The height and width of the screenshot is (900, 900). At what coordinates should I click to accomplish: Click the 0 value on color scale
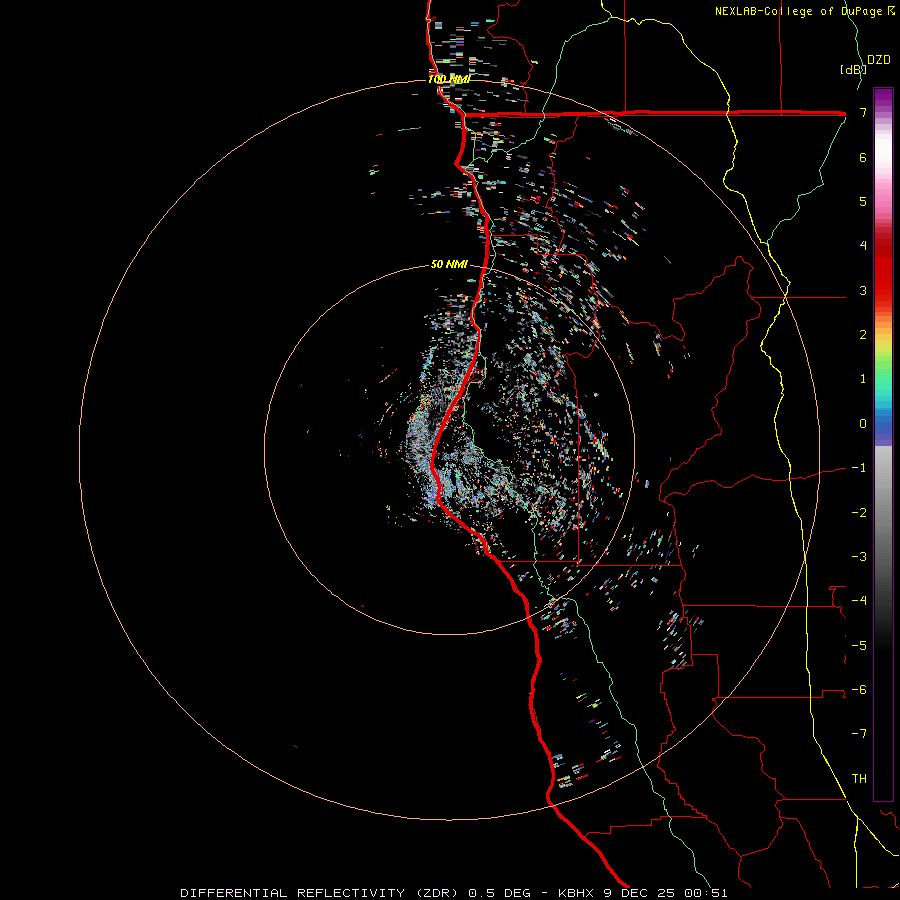863,424
